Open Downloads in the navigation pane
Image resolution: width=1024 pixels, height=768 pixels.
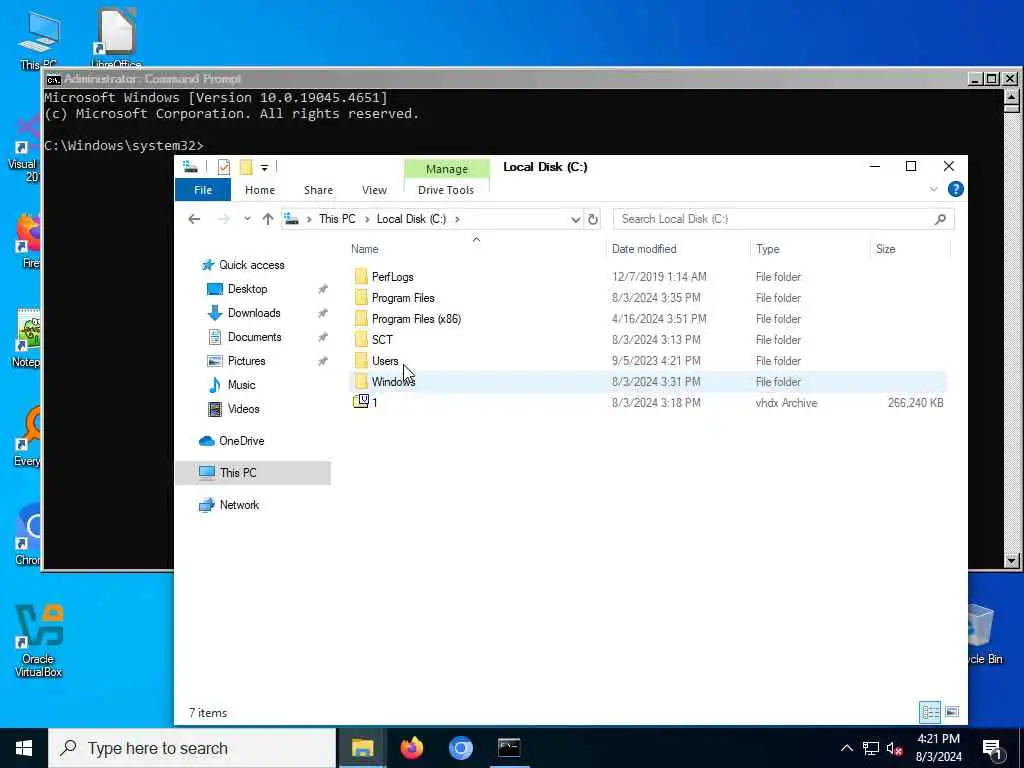[253, 313]
